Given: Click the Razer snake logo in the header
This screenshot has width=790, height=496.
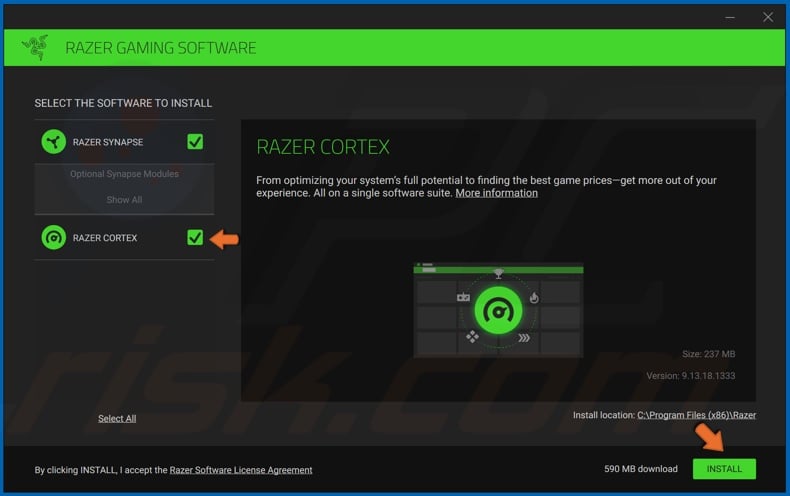Looking at the screenshot, I should (35, 47).
